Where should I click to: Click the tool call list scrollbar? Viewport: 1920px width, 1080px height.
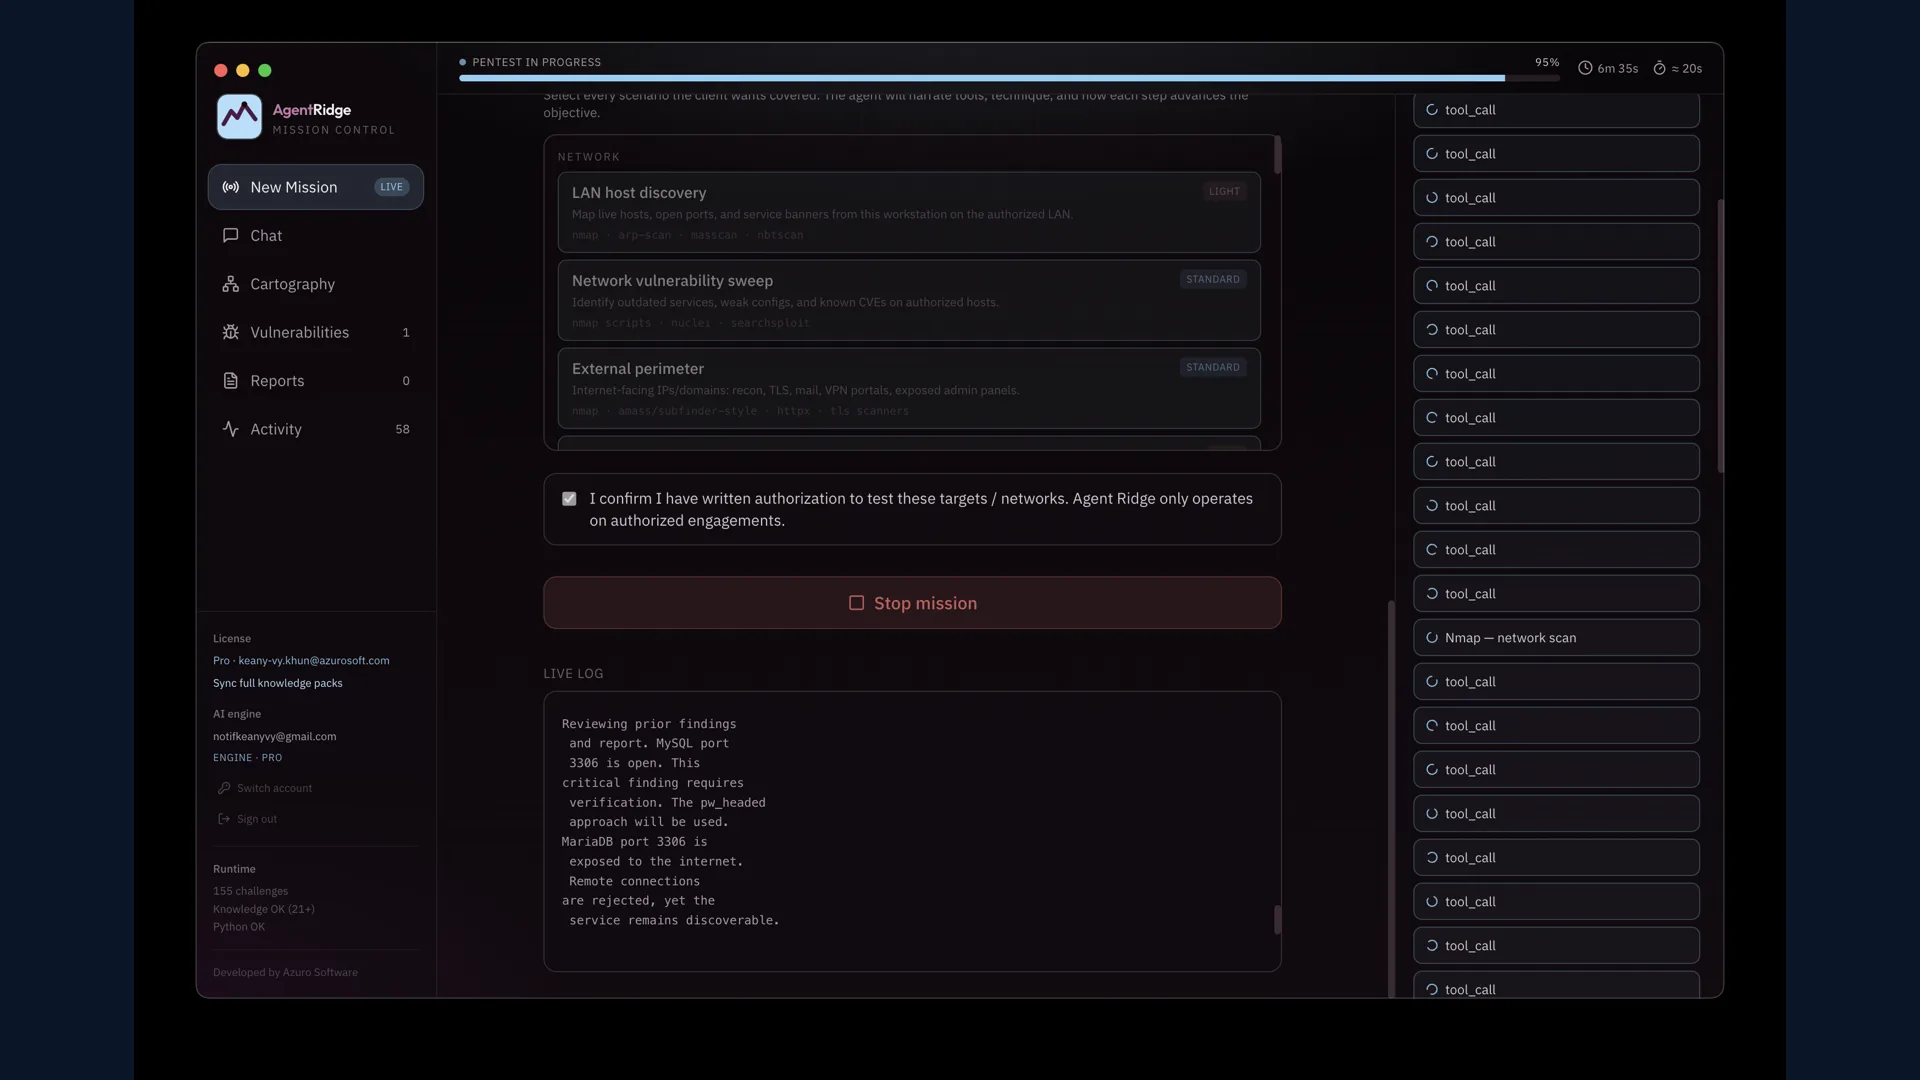(1721, 335)
